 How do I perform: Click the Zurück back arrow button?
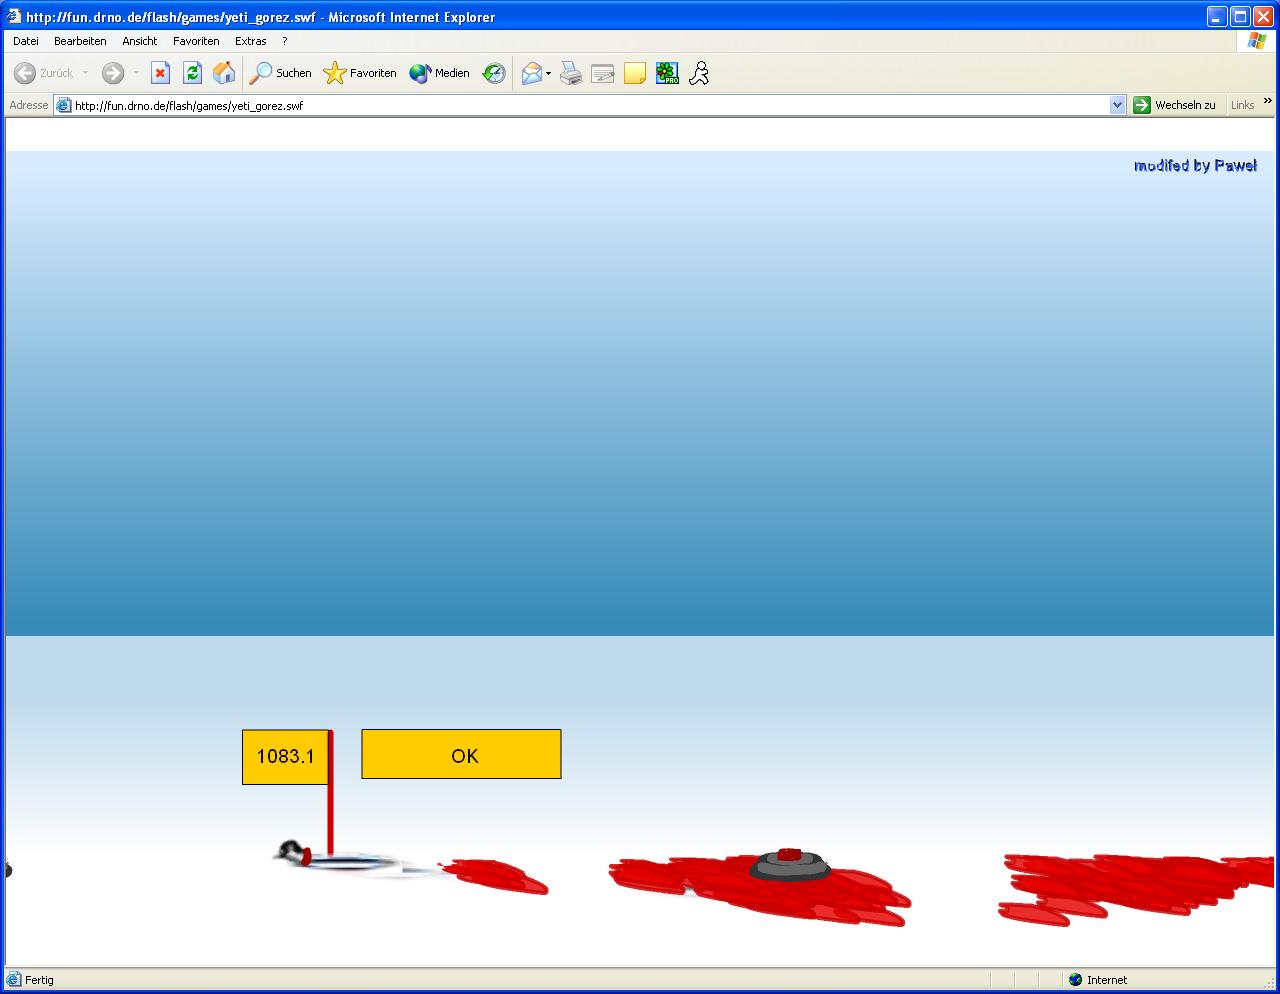point(44,73)
